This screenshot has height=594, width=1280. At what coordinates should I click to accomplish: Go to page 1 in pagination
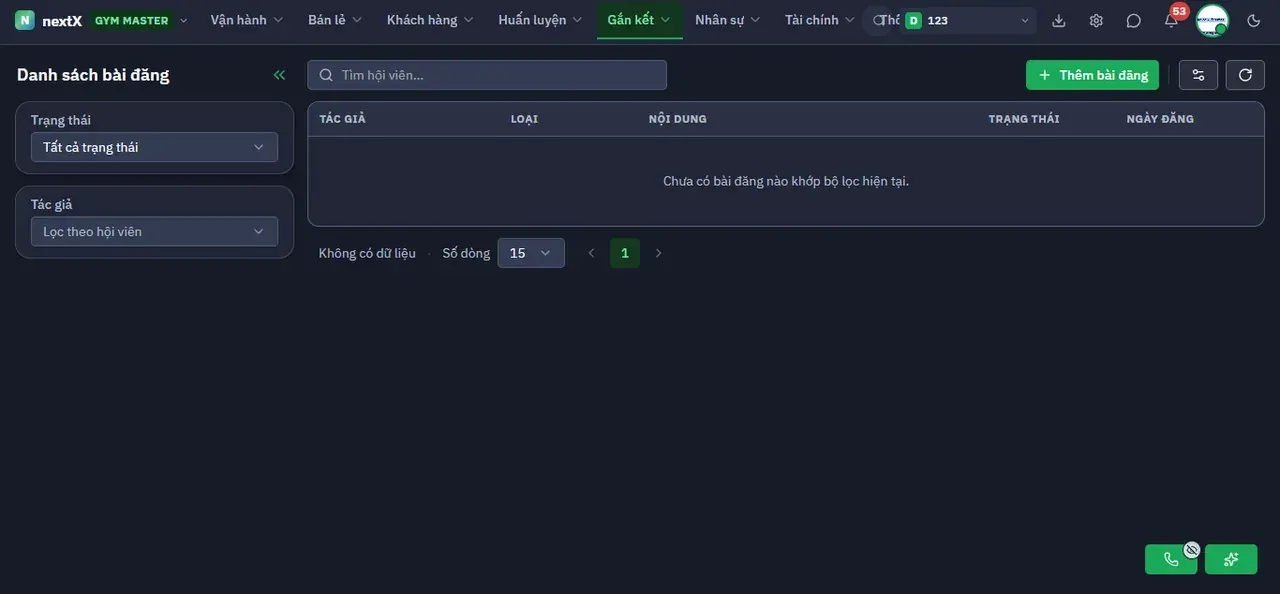[x=625, y=253]
